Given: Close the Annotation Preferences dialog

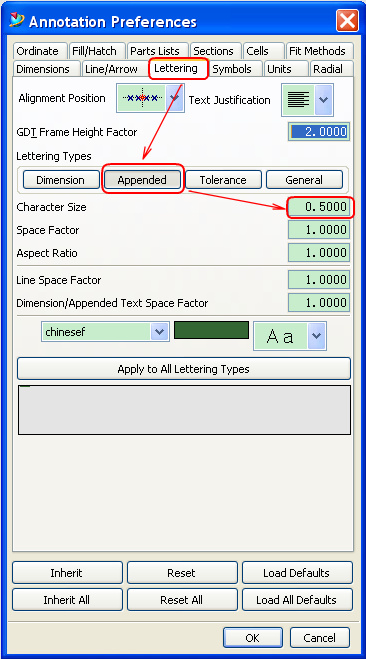Looking at the screenshot, I should click(348, 20).
